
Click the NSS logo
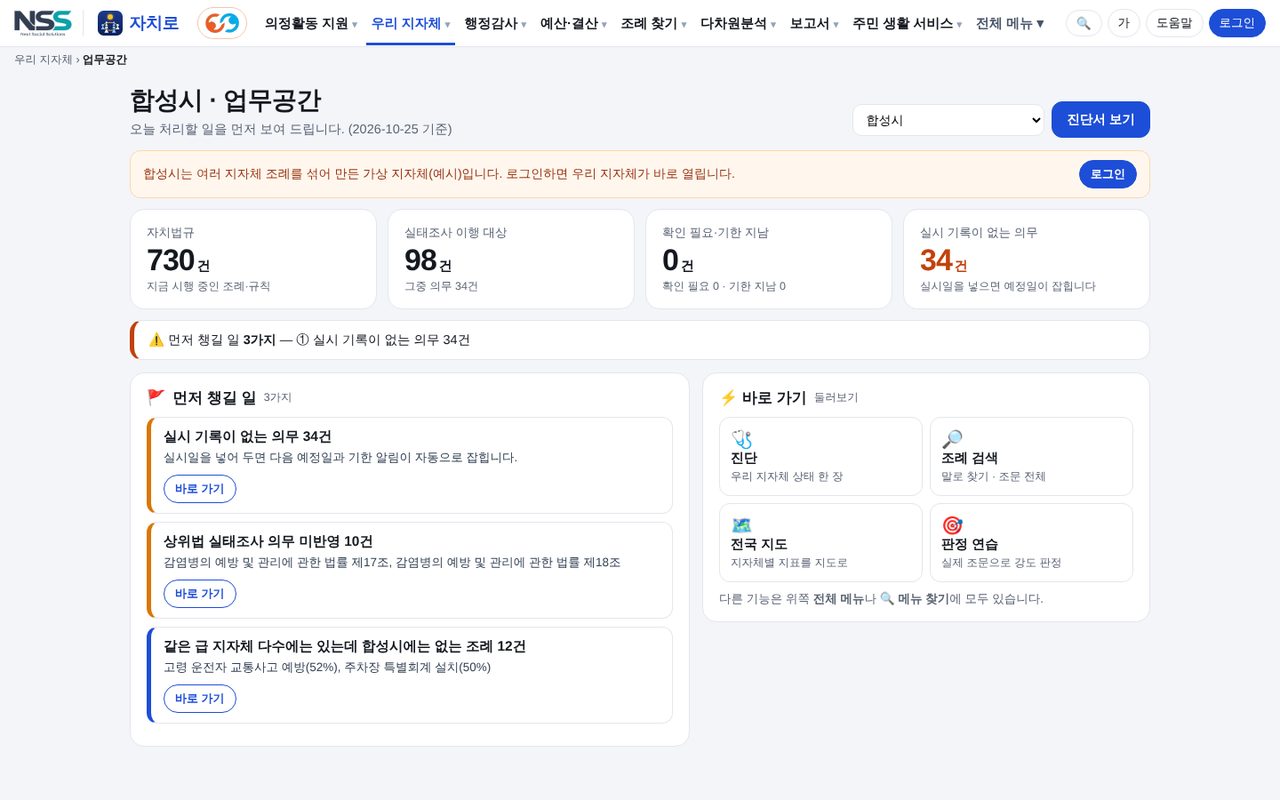[43, 23]
